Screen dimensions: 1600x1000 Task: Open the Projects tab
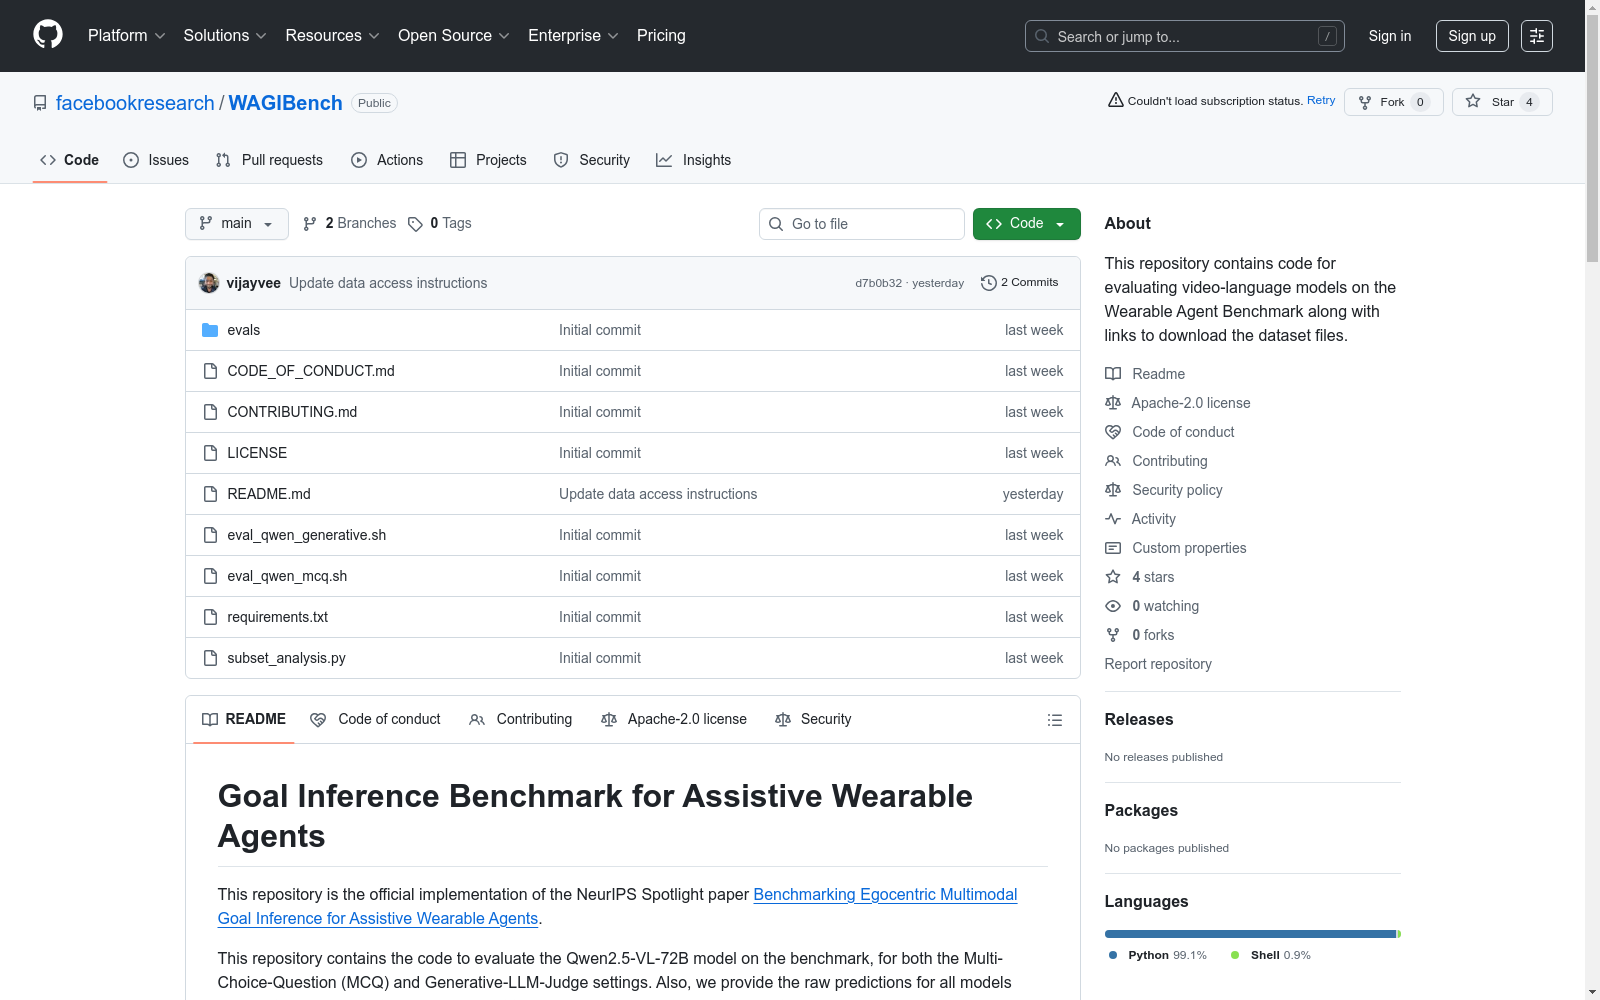point(488,160)
